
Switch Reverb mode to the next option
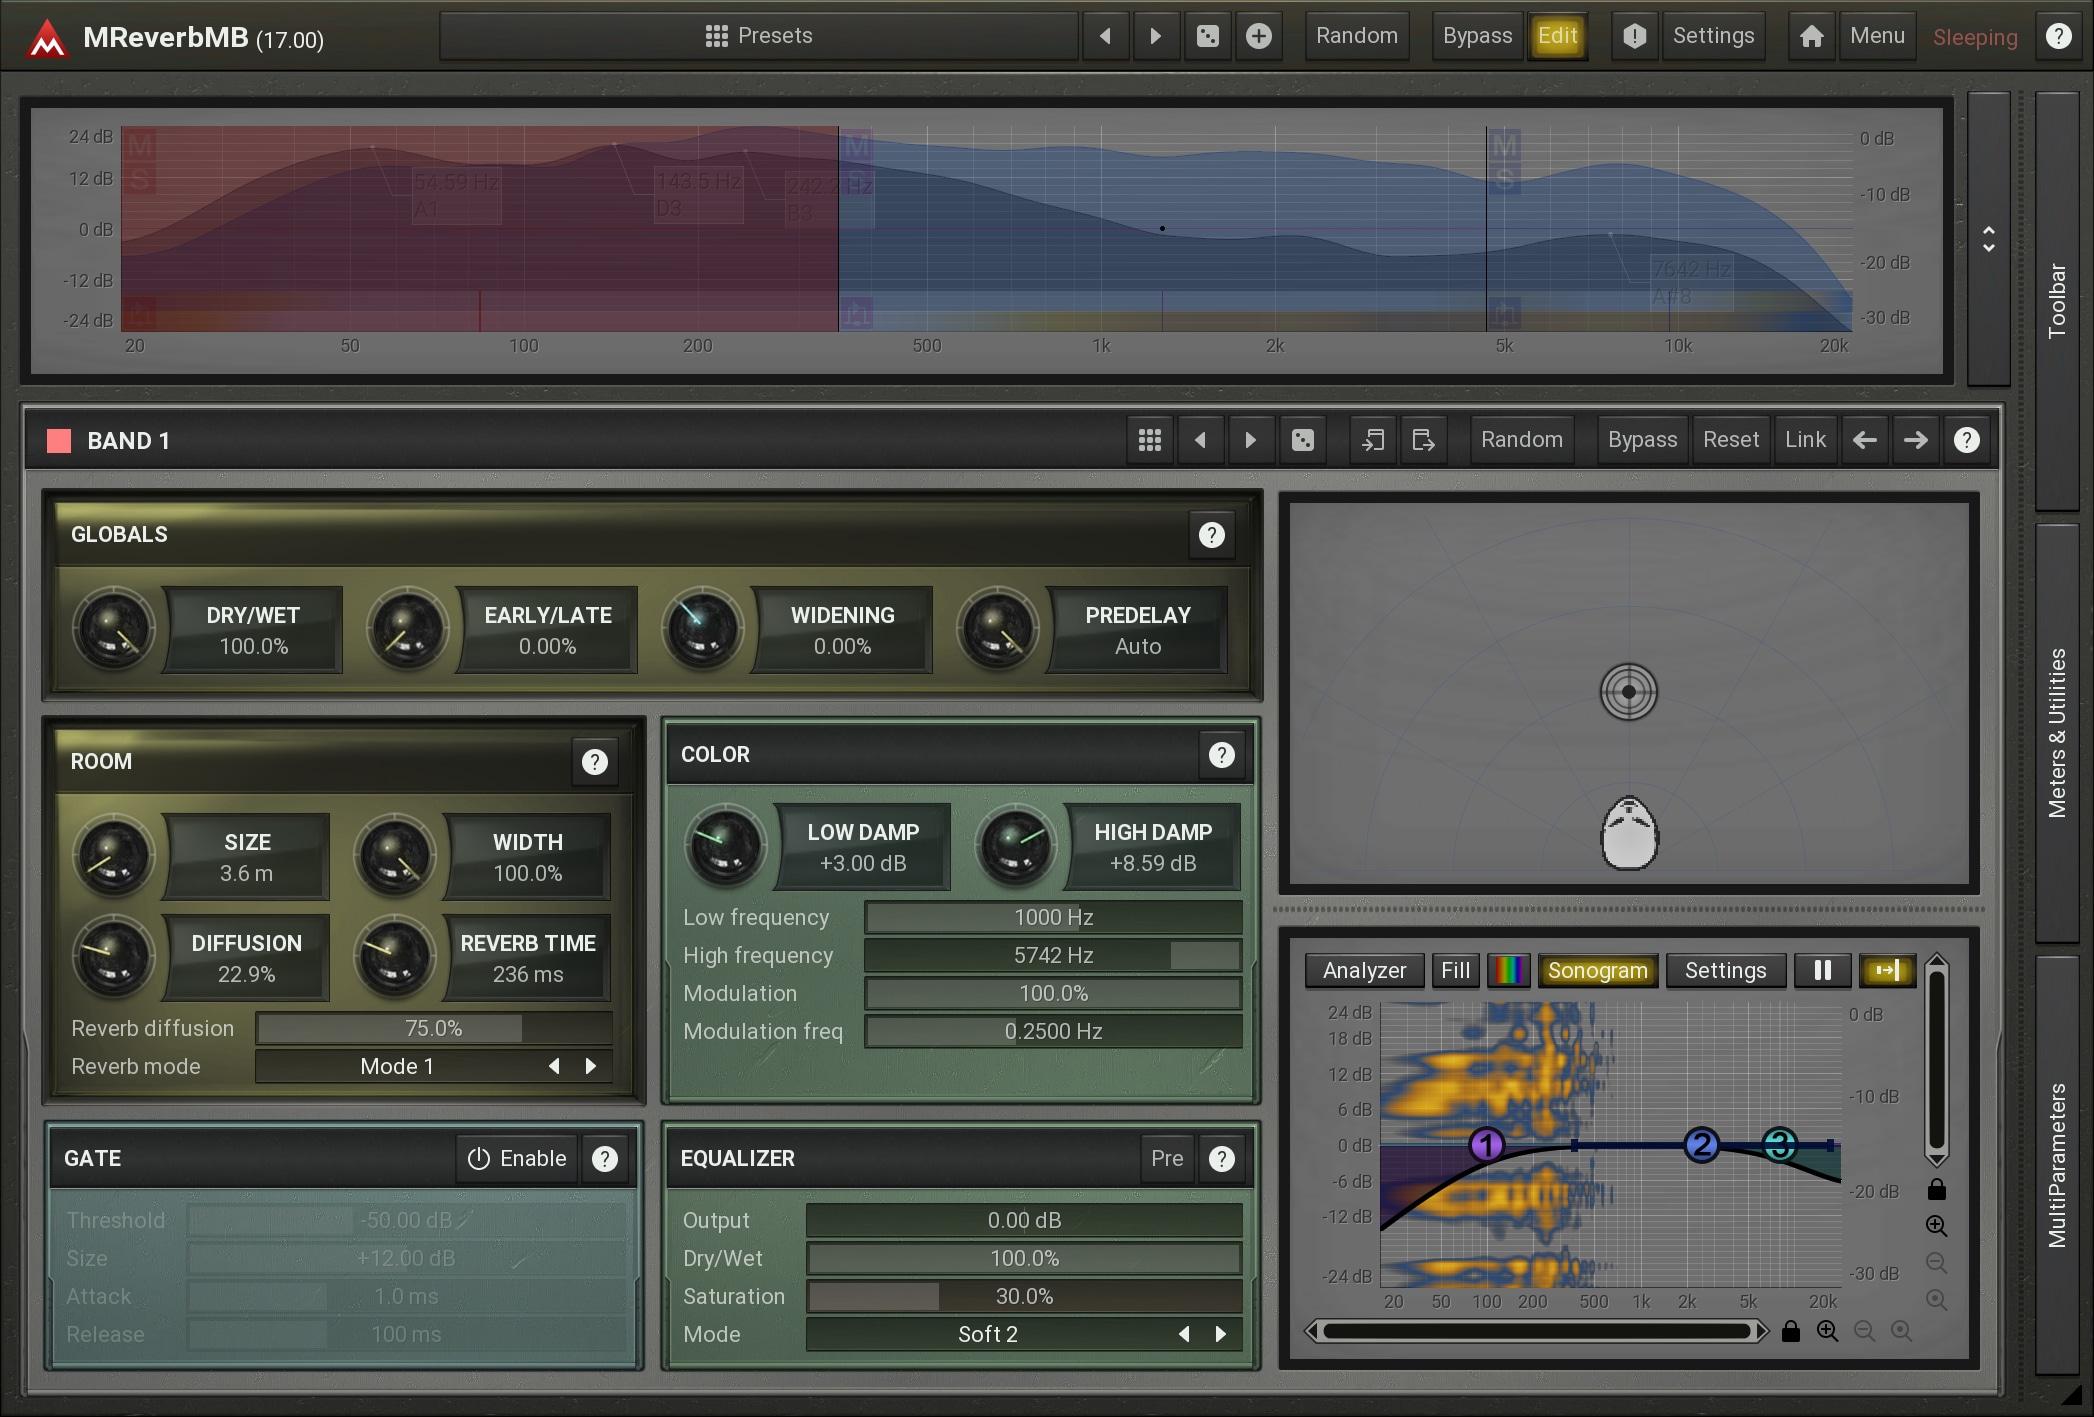[591, 1066]
